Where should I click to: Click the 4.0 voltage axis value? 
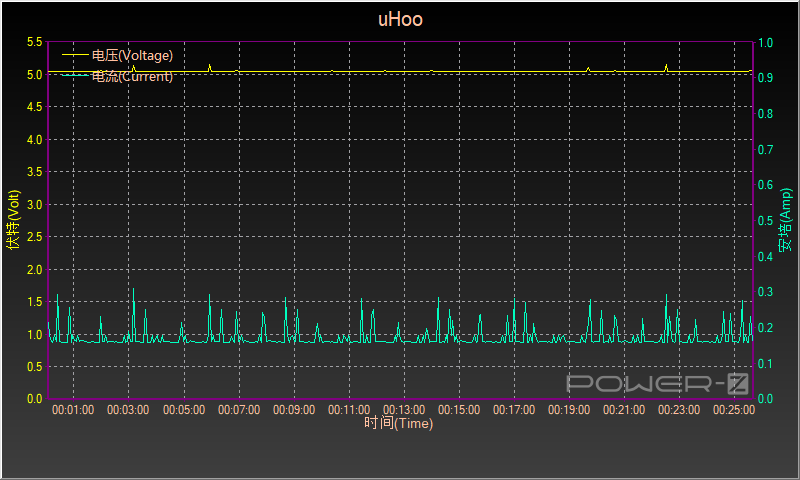tap(35, 139)
